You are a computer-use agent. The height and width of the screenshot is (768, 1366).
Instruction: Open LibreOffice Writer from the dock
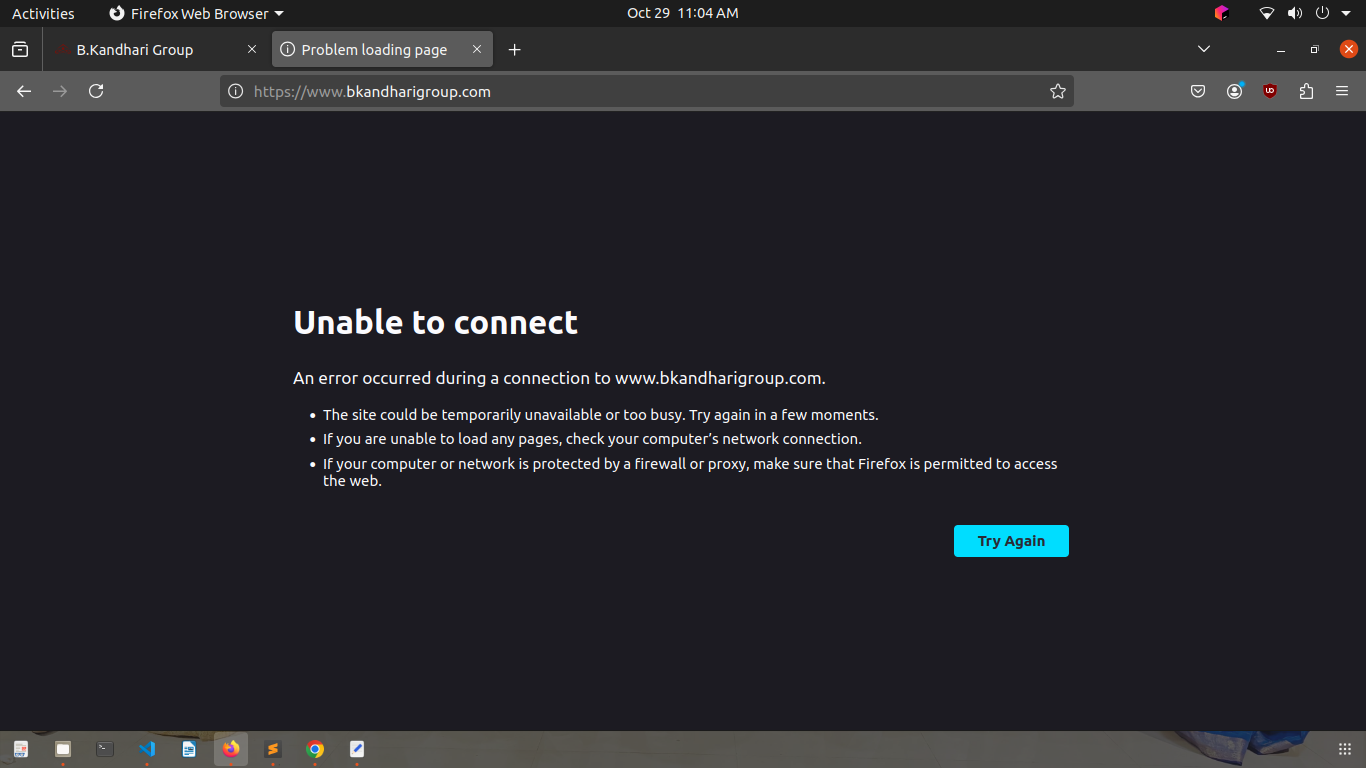point(189,749)
